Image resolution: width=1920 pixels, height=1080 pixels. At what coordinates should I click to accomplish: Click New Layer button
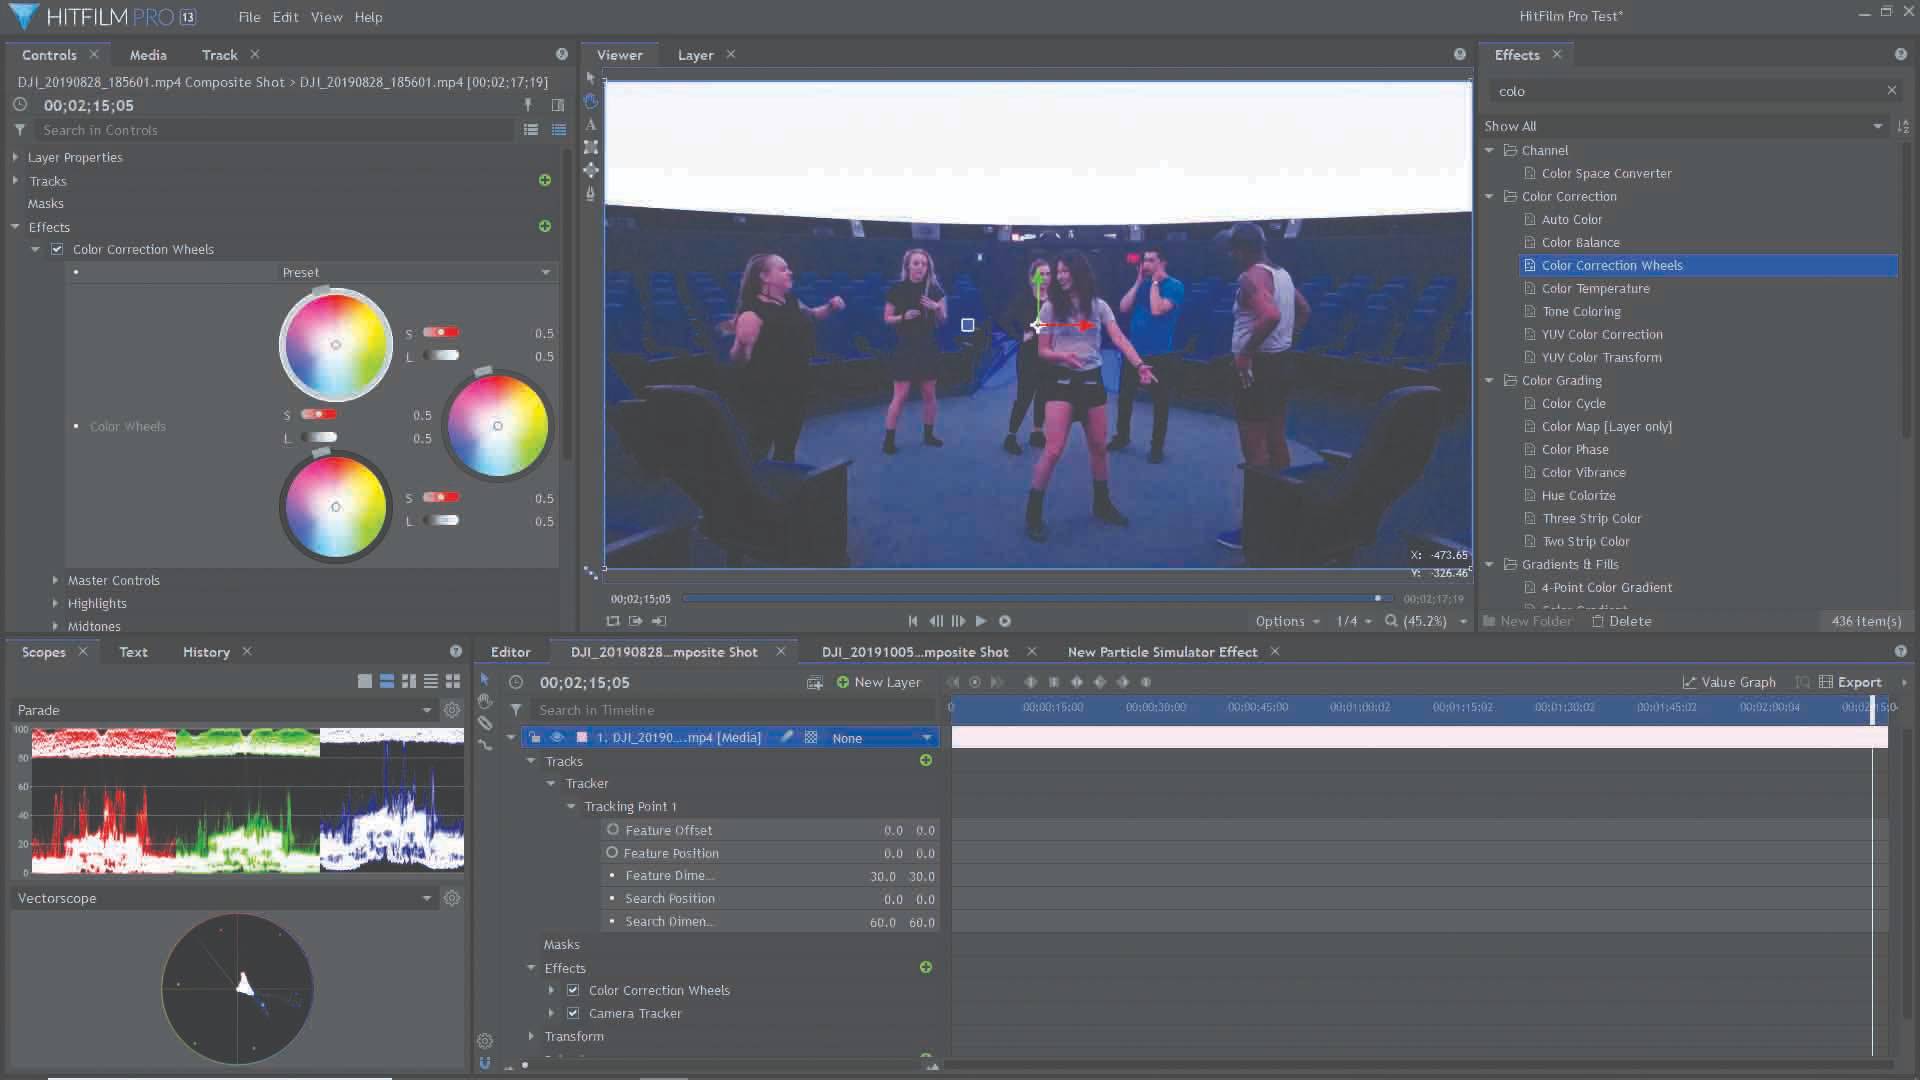click(878, 682)
